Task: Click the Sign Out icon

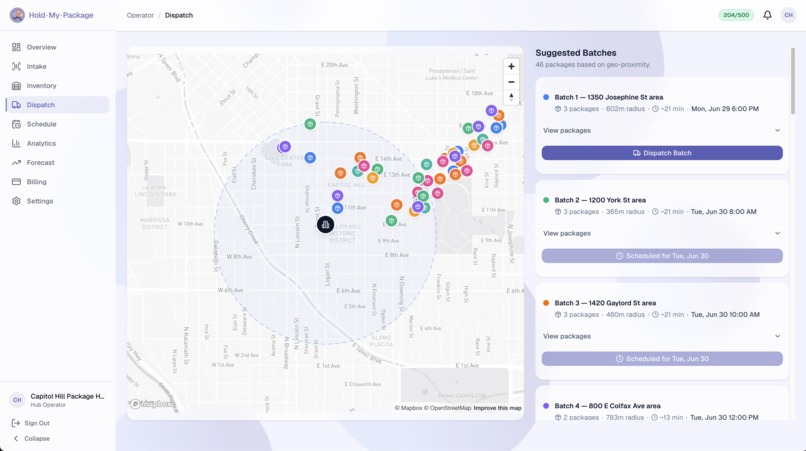Action: pyautogui.click(x=16, y=423)
